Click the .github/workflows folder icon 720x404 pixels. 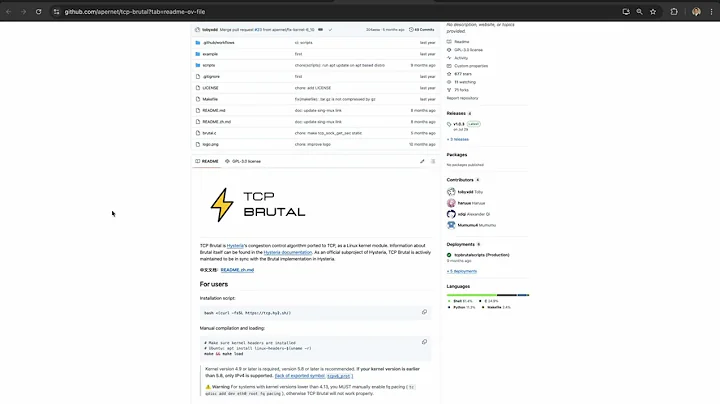click(197, 42)
